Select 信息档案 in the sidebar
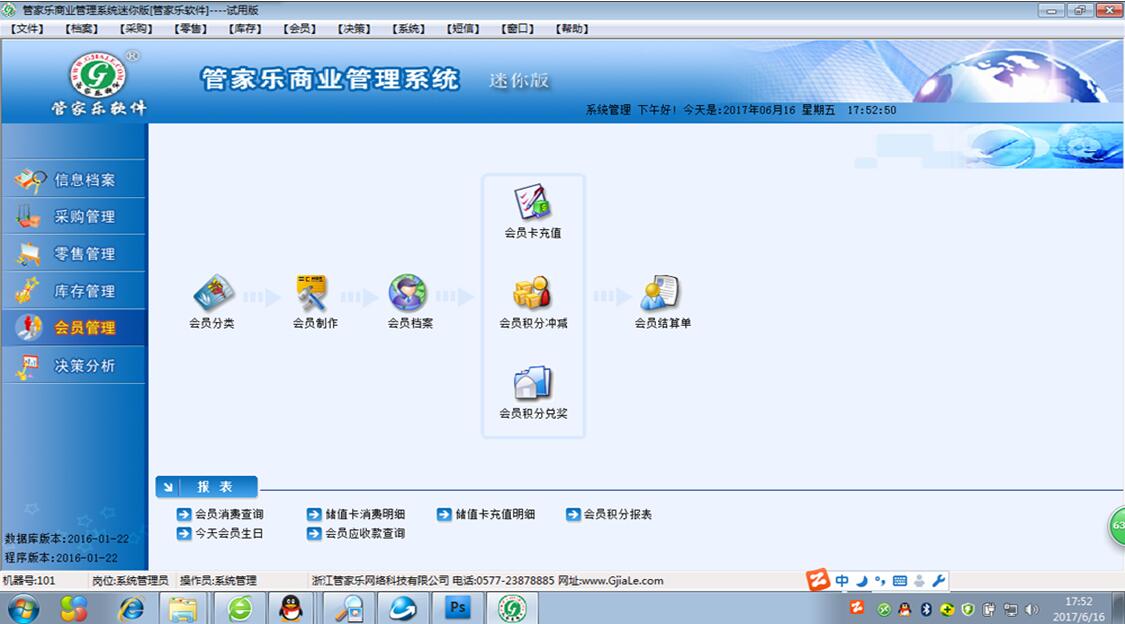 click(74, 179)
